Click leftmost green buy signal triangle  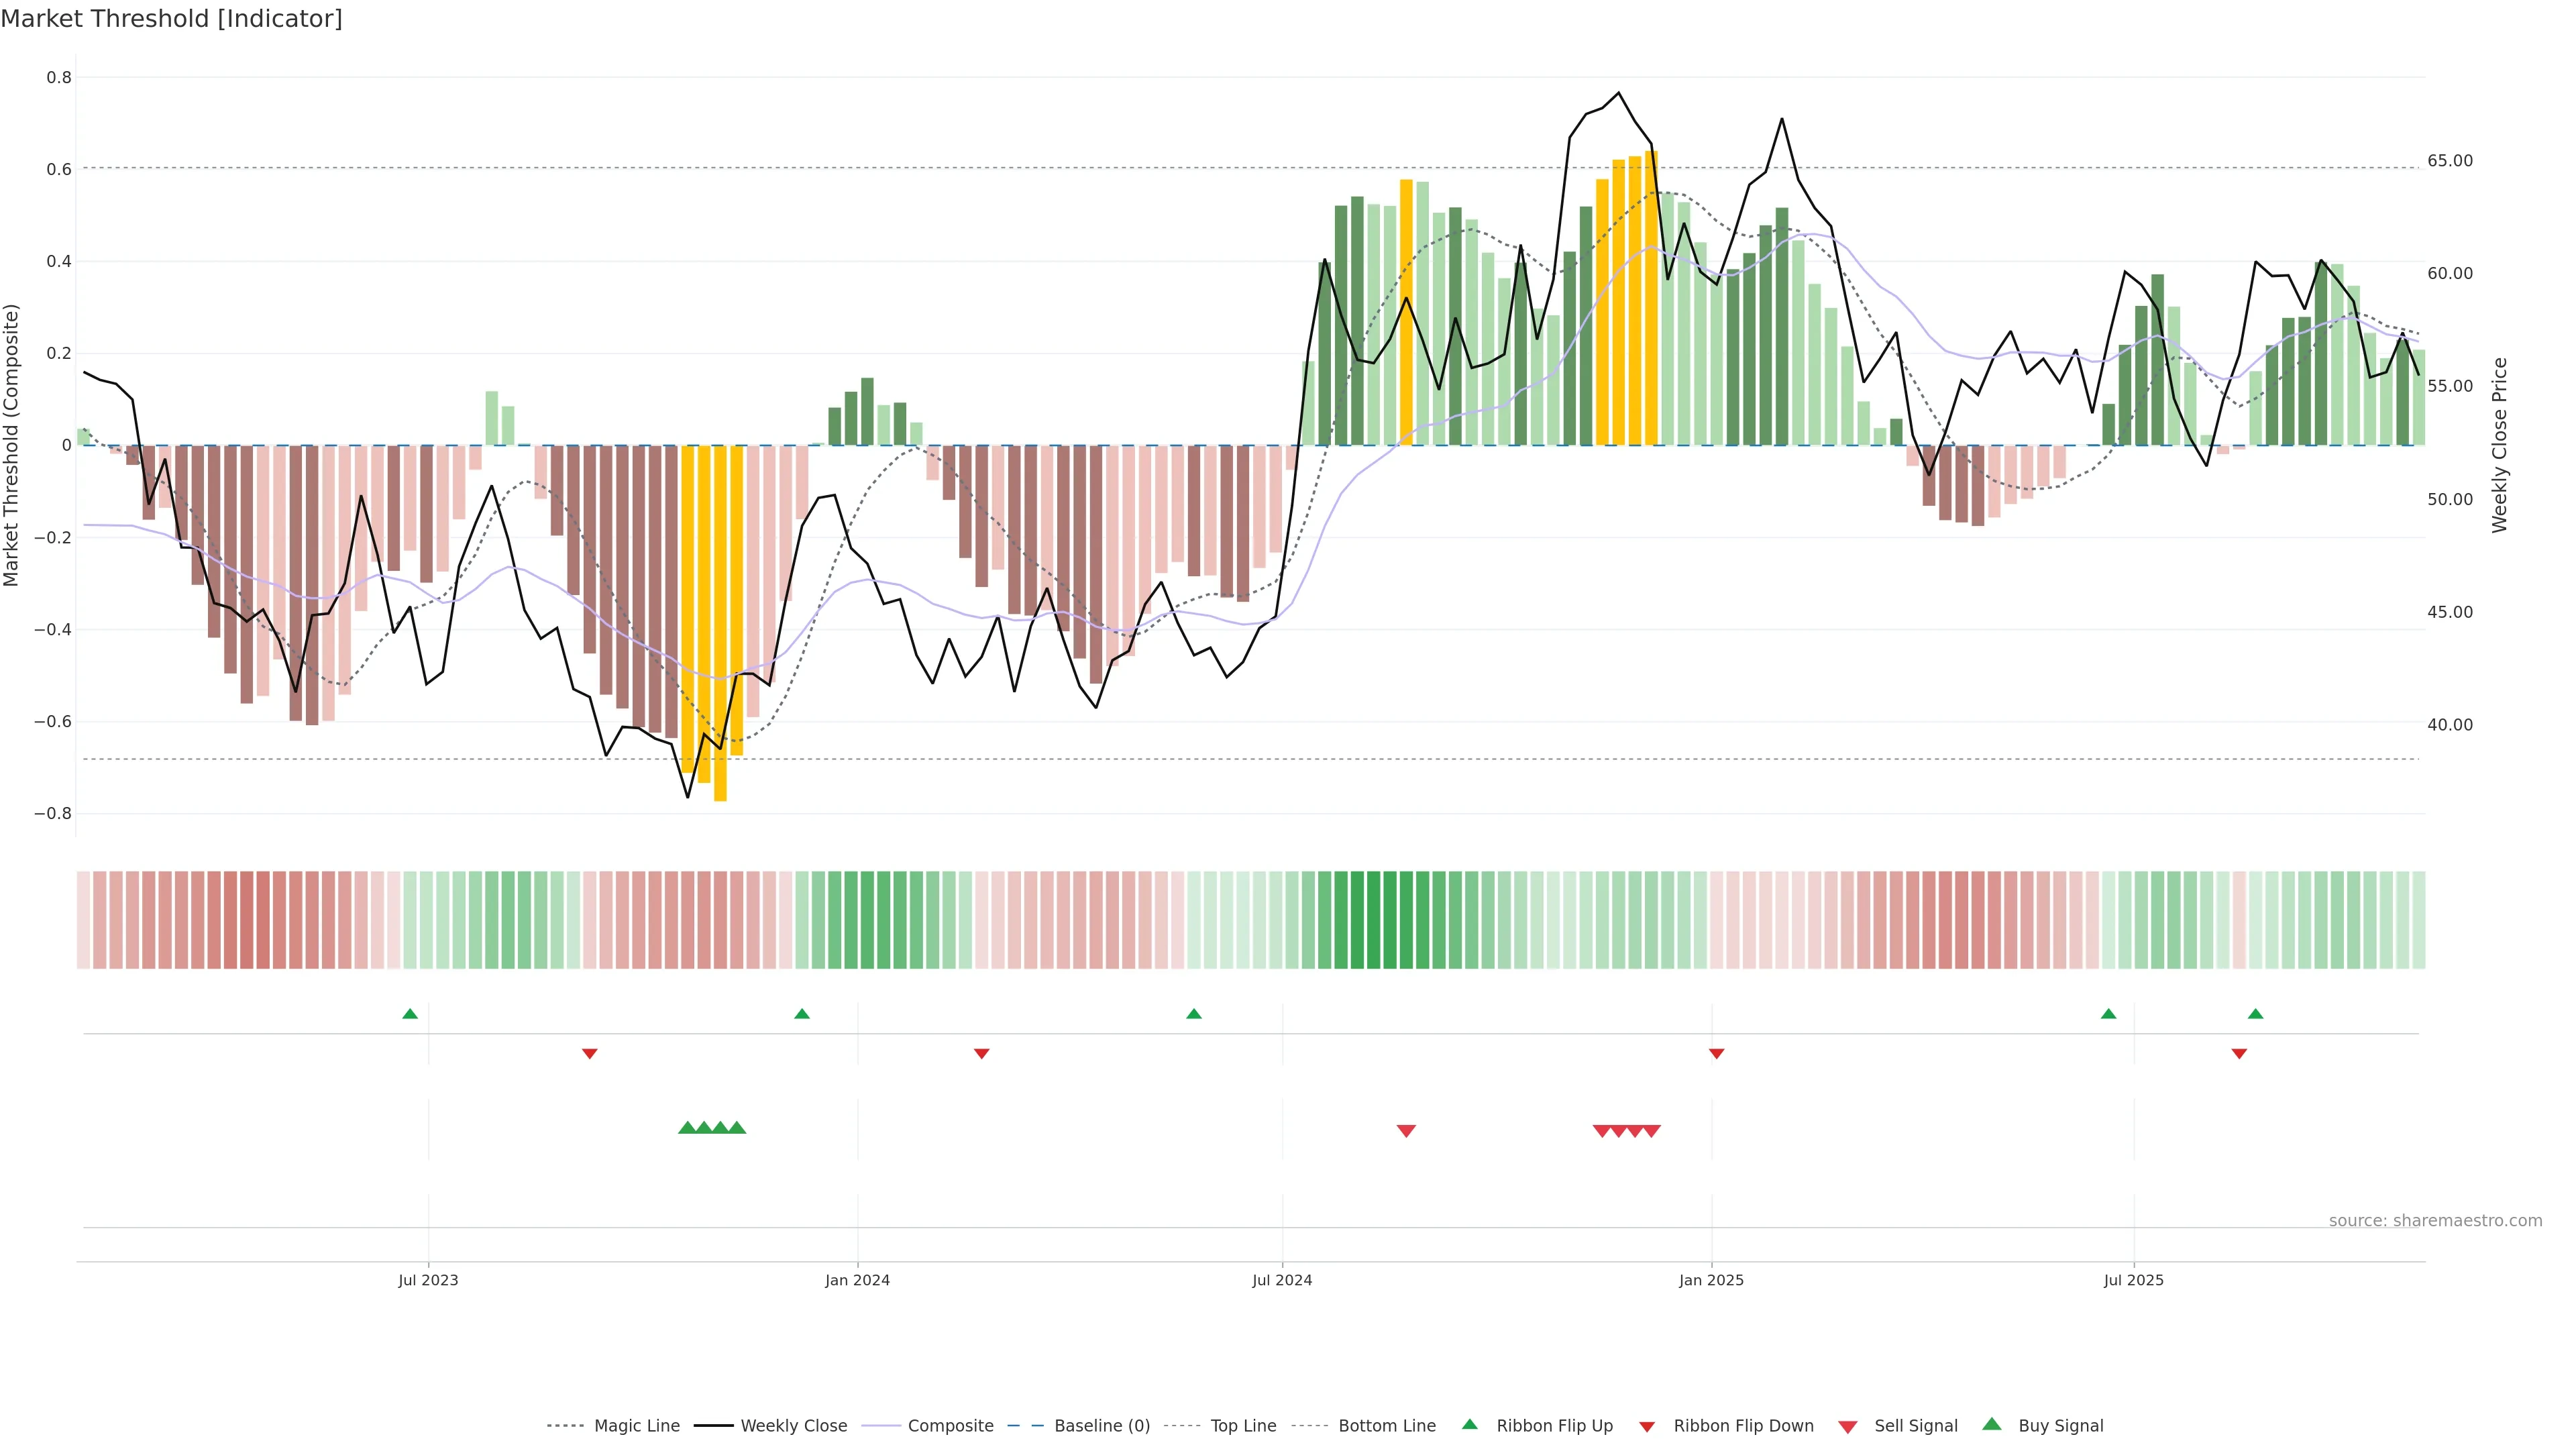click(x=687, y=1128)
